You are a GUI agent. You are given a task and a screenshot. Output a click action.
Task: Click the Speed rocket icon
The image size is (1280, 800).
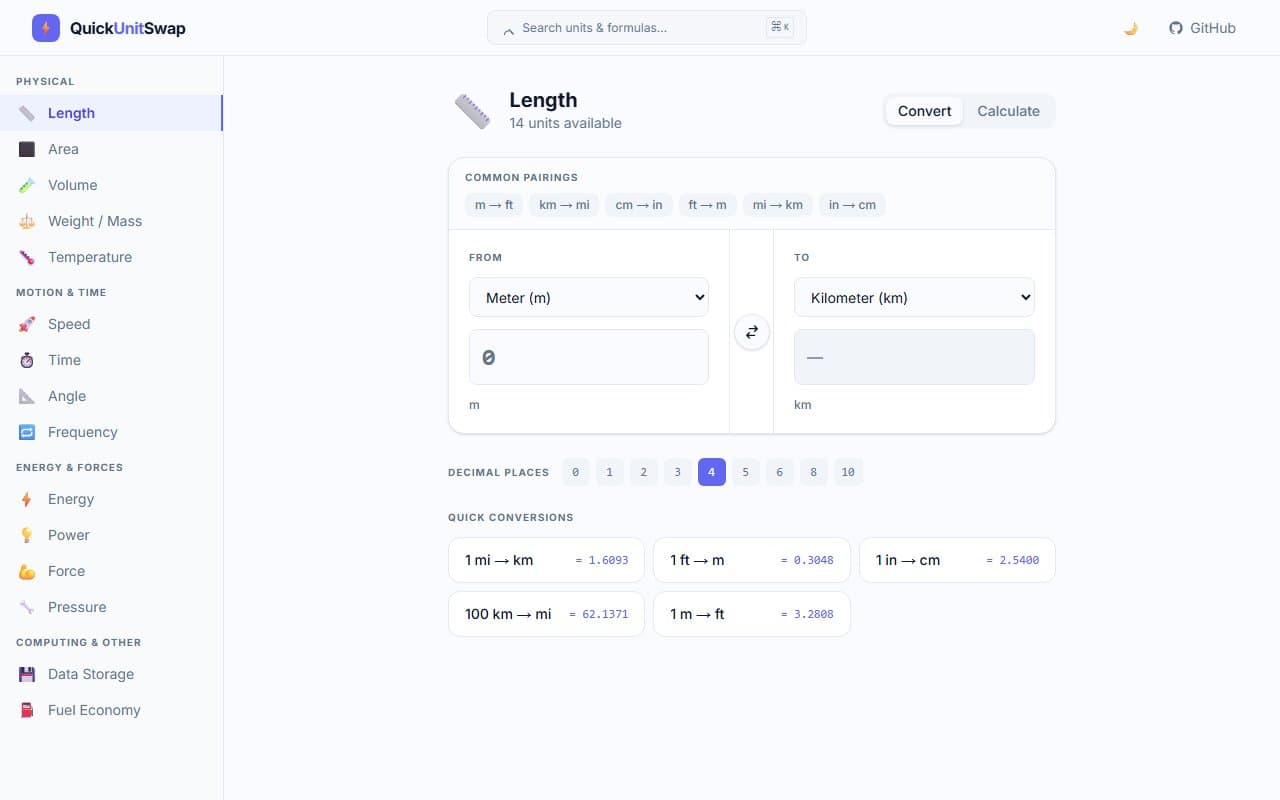(27, 324)
